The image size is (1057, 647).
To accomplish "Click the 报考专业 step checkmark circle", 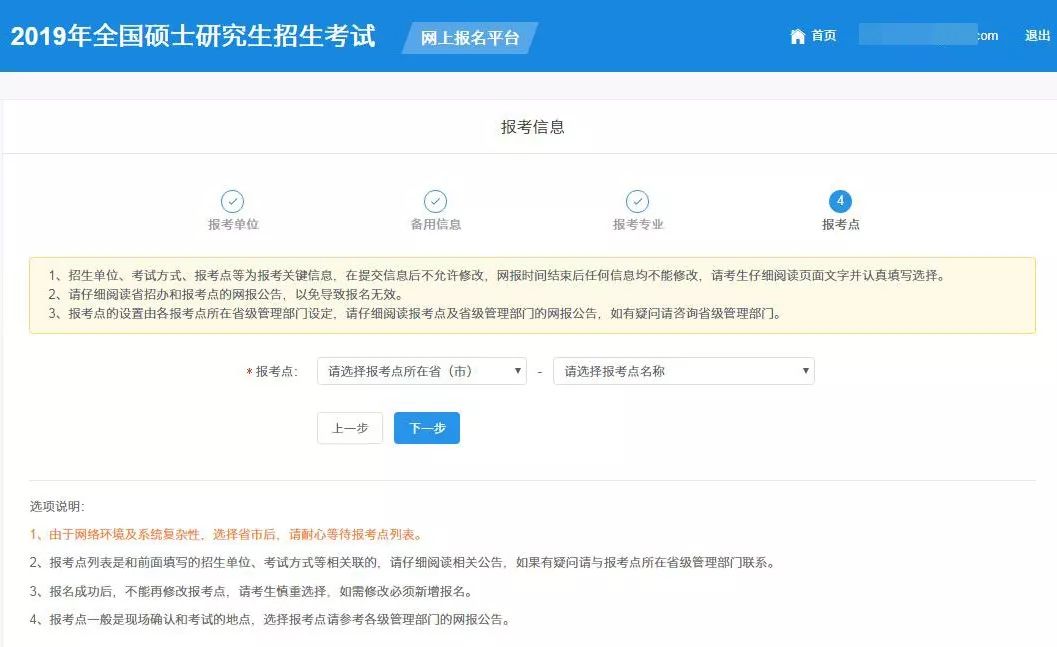I will click(x=637, y=202).
